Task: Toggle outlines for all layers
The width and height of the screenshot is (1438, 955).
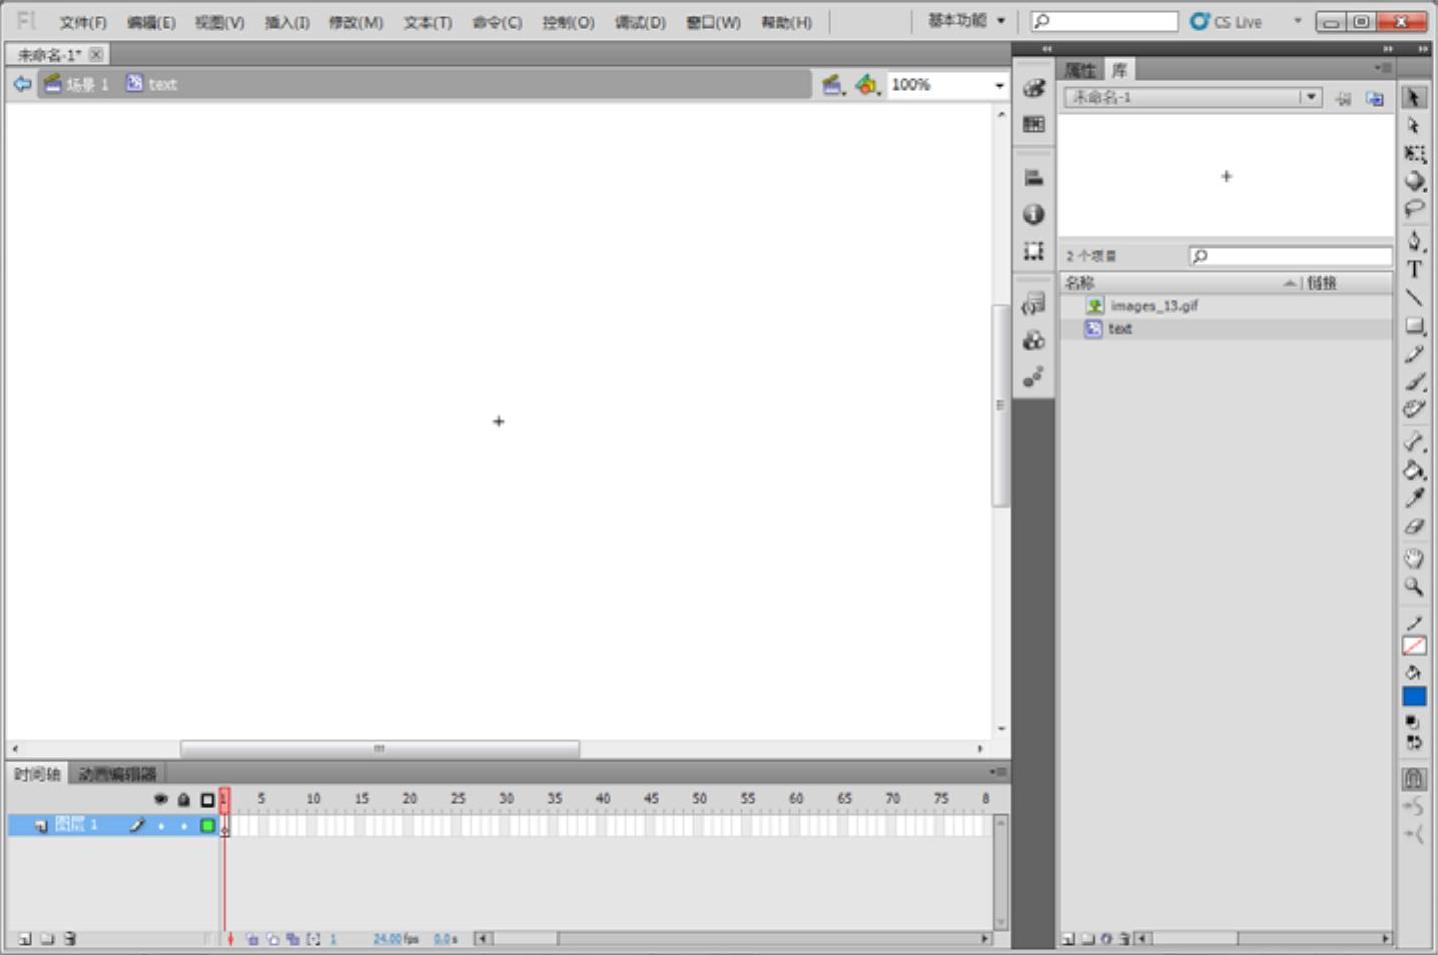Action: [207, 799]
